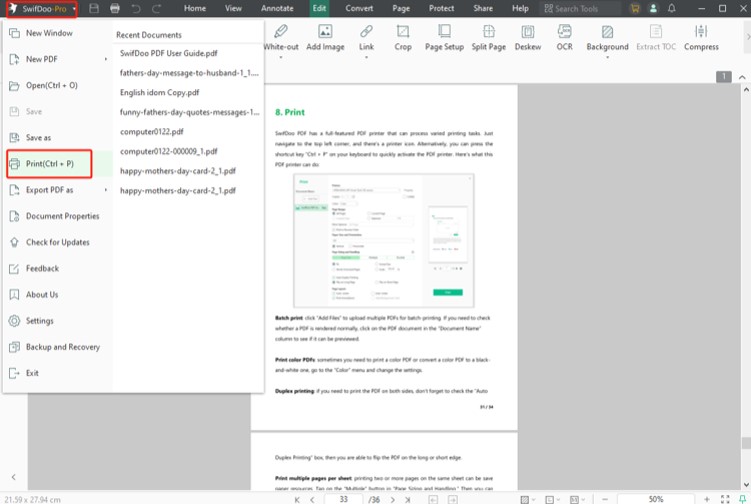Click the redo arrow icon
The image size is (751, 504).
click(x=157, y=8)
